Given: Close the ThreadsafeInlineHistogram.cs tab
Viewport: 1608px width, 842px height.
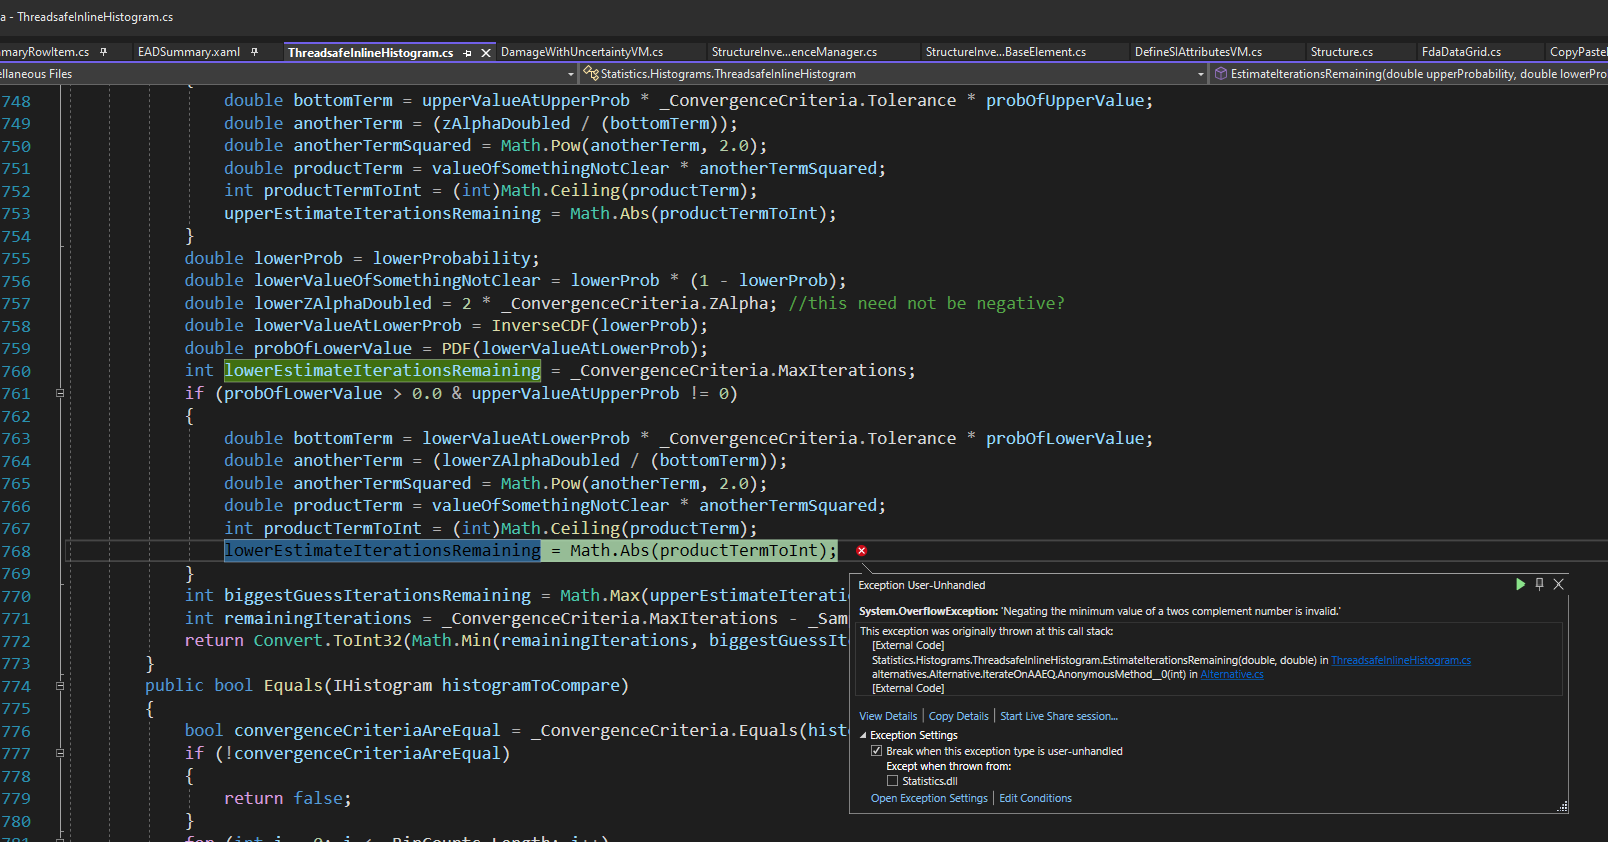Looking at the screenshot, I should pyautogui.click(x=486, y=53).
